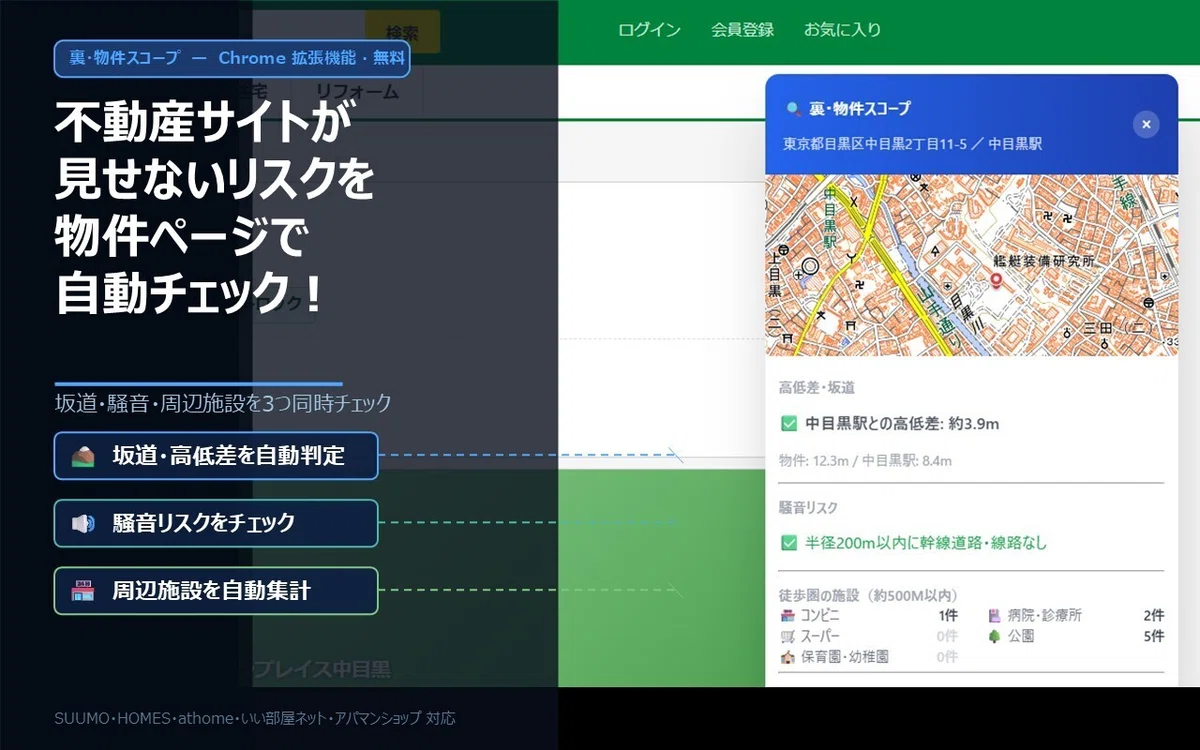
Task: Click the 中目黒駅 label on the map
Action: click(831, 218)
